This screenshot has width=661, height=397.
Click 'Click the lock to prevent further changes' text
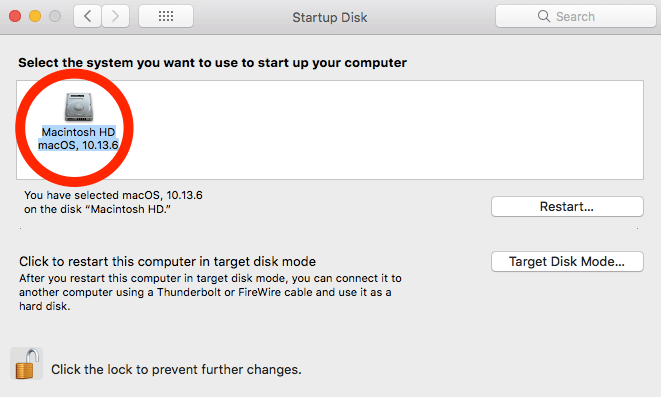176,370
